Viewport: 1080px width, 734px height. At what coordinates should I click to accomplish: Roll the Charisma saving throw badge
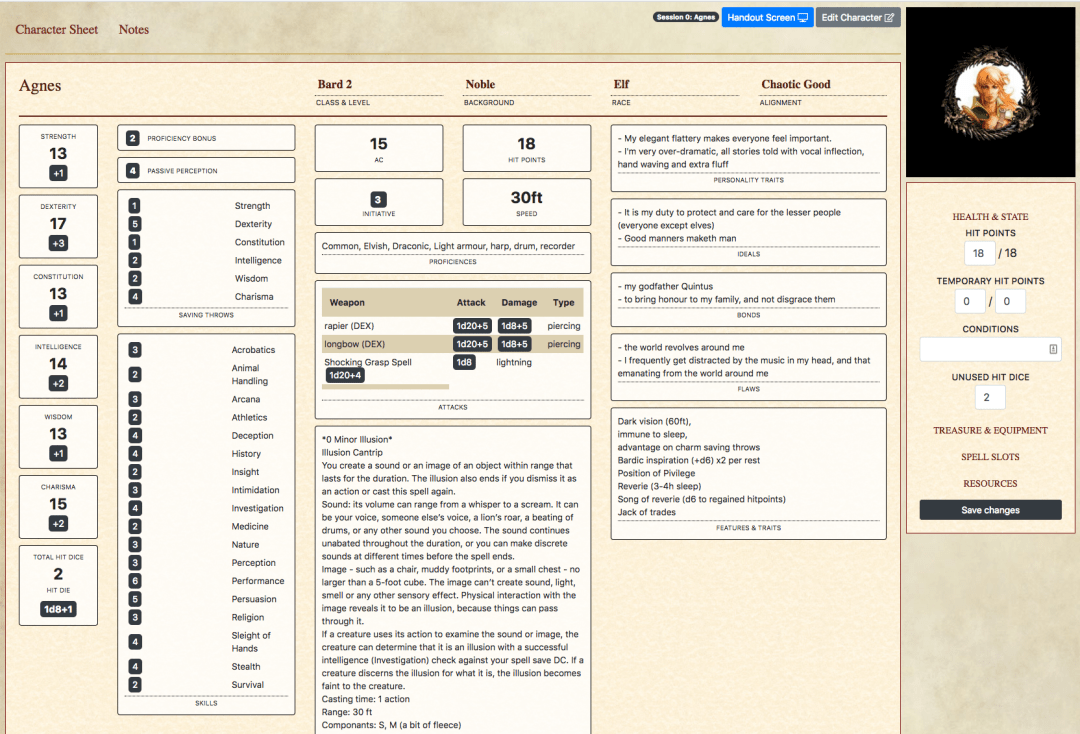click(x=134, y=297)
